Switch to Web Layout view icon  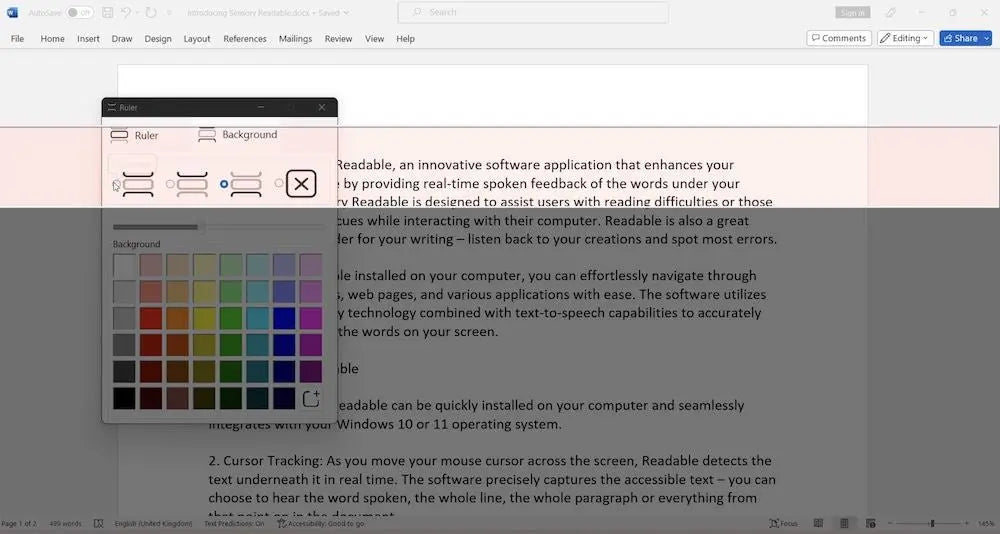(871, 523)
